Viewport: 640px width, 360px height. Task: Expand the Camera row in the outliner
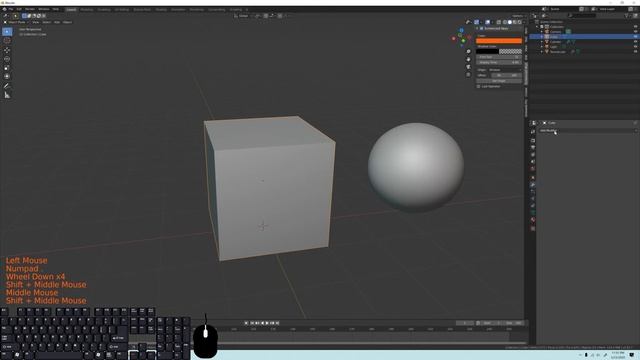click(x=542, y=31)
